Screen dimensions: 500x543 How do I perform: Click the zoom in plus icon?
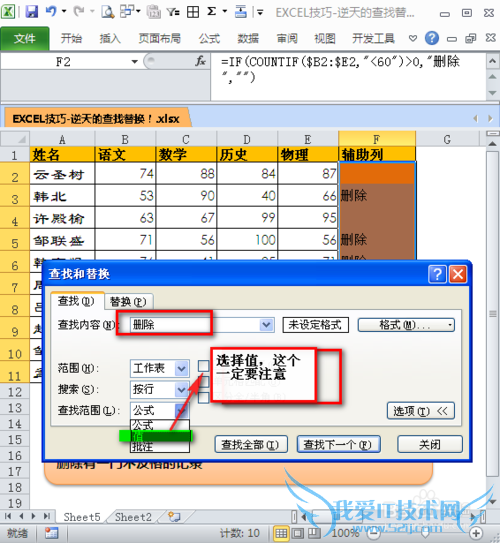pyautogui.click(x=476, y=533)
